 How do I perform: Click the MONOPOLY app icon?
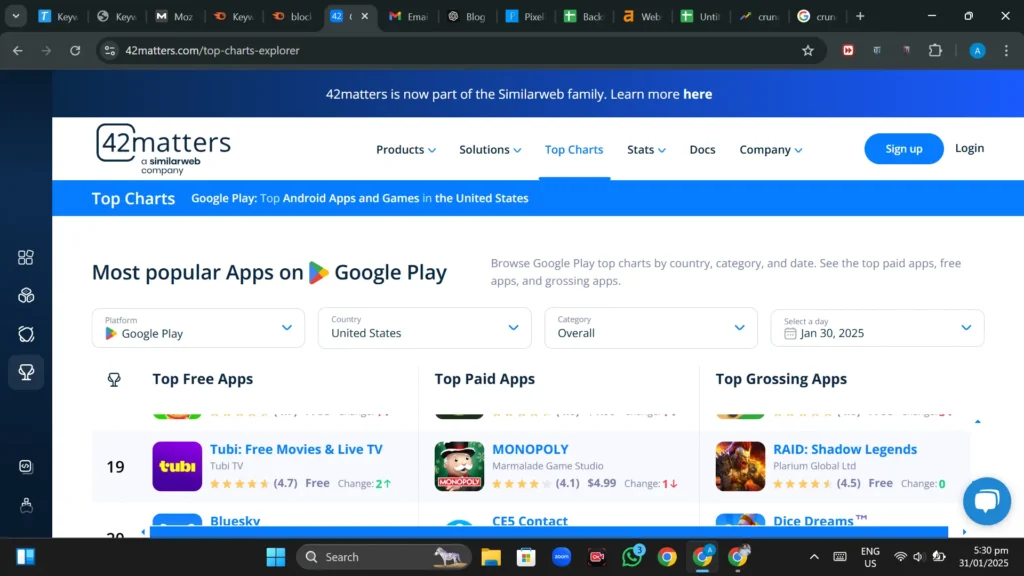(x=459, y=466)
